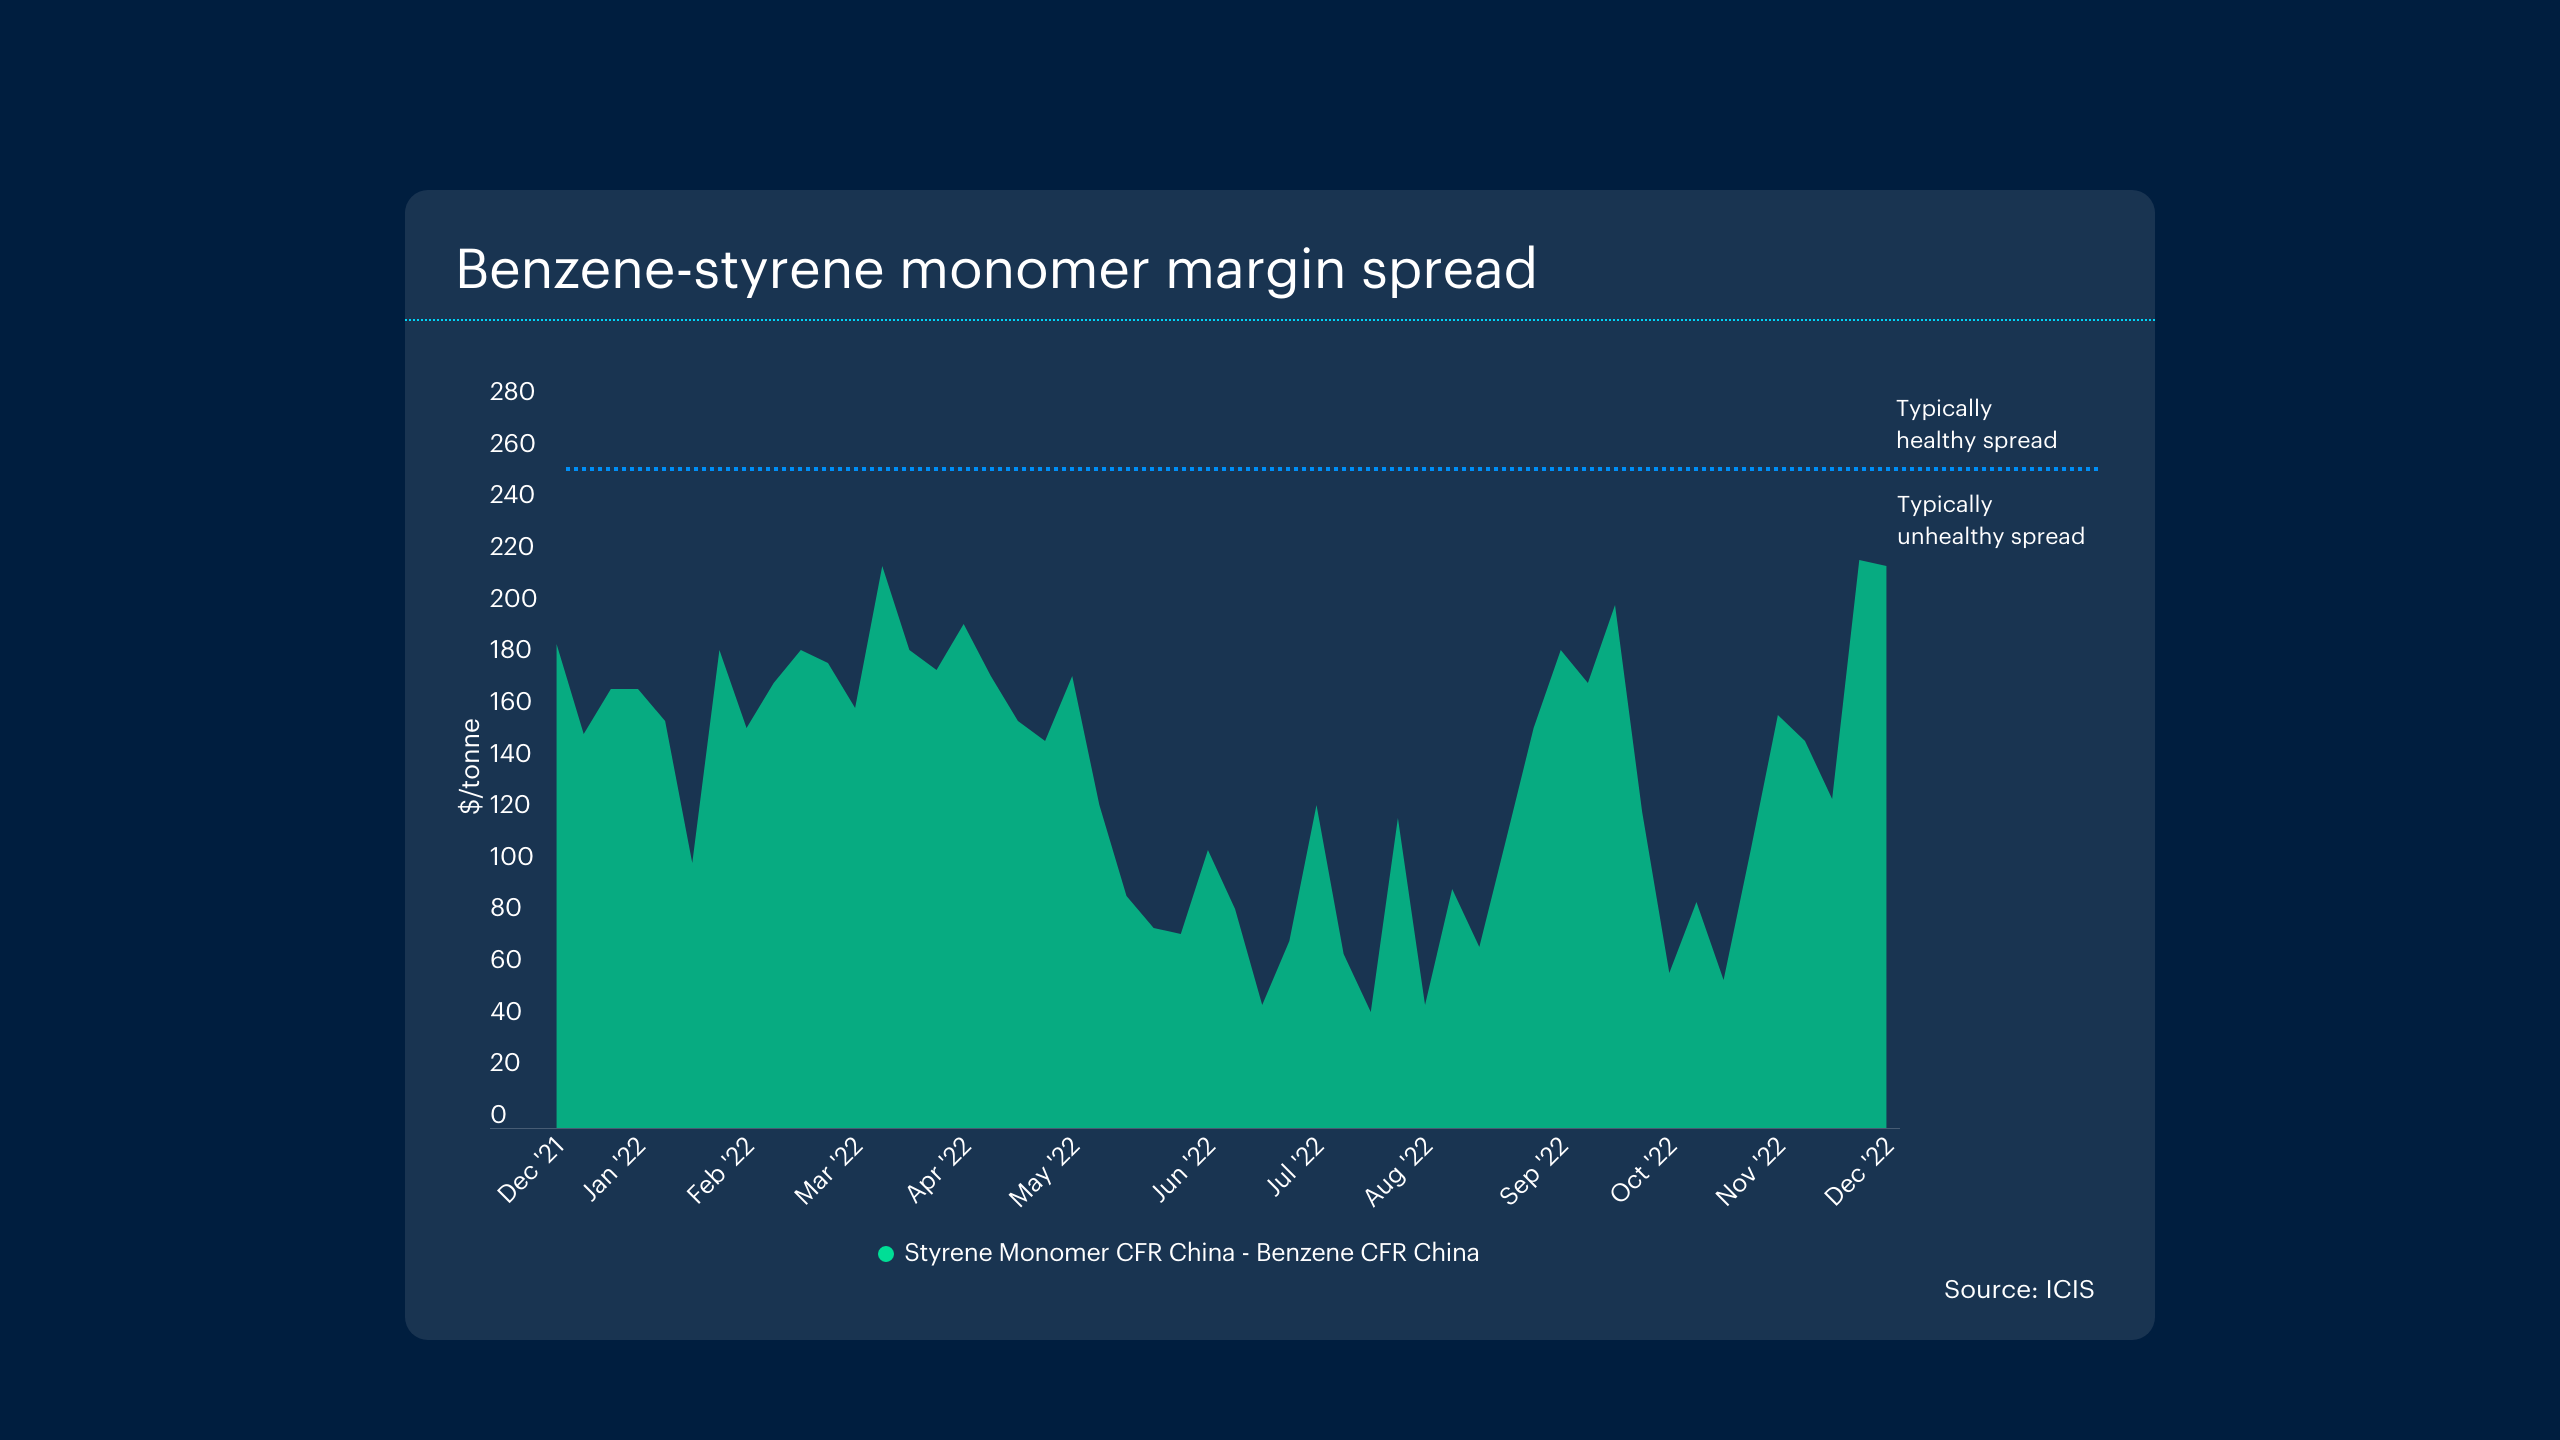
Task: Click the 200 y-axis value
Action: (512, 598)
